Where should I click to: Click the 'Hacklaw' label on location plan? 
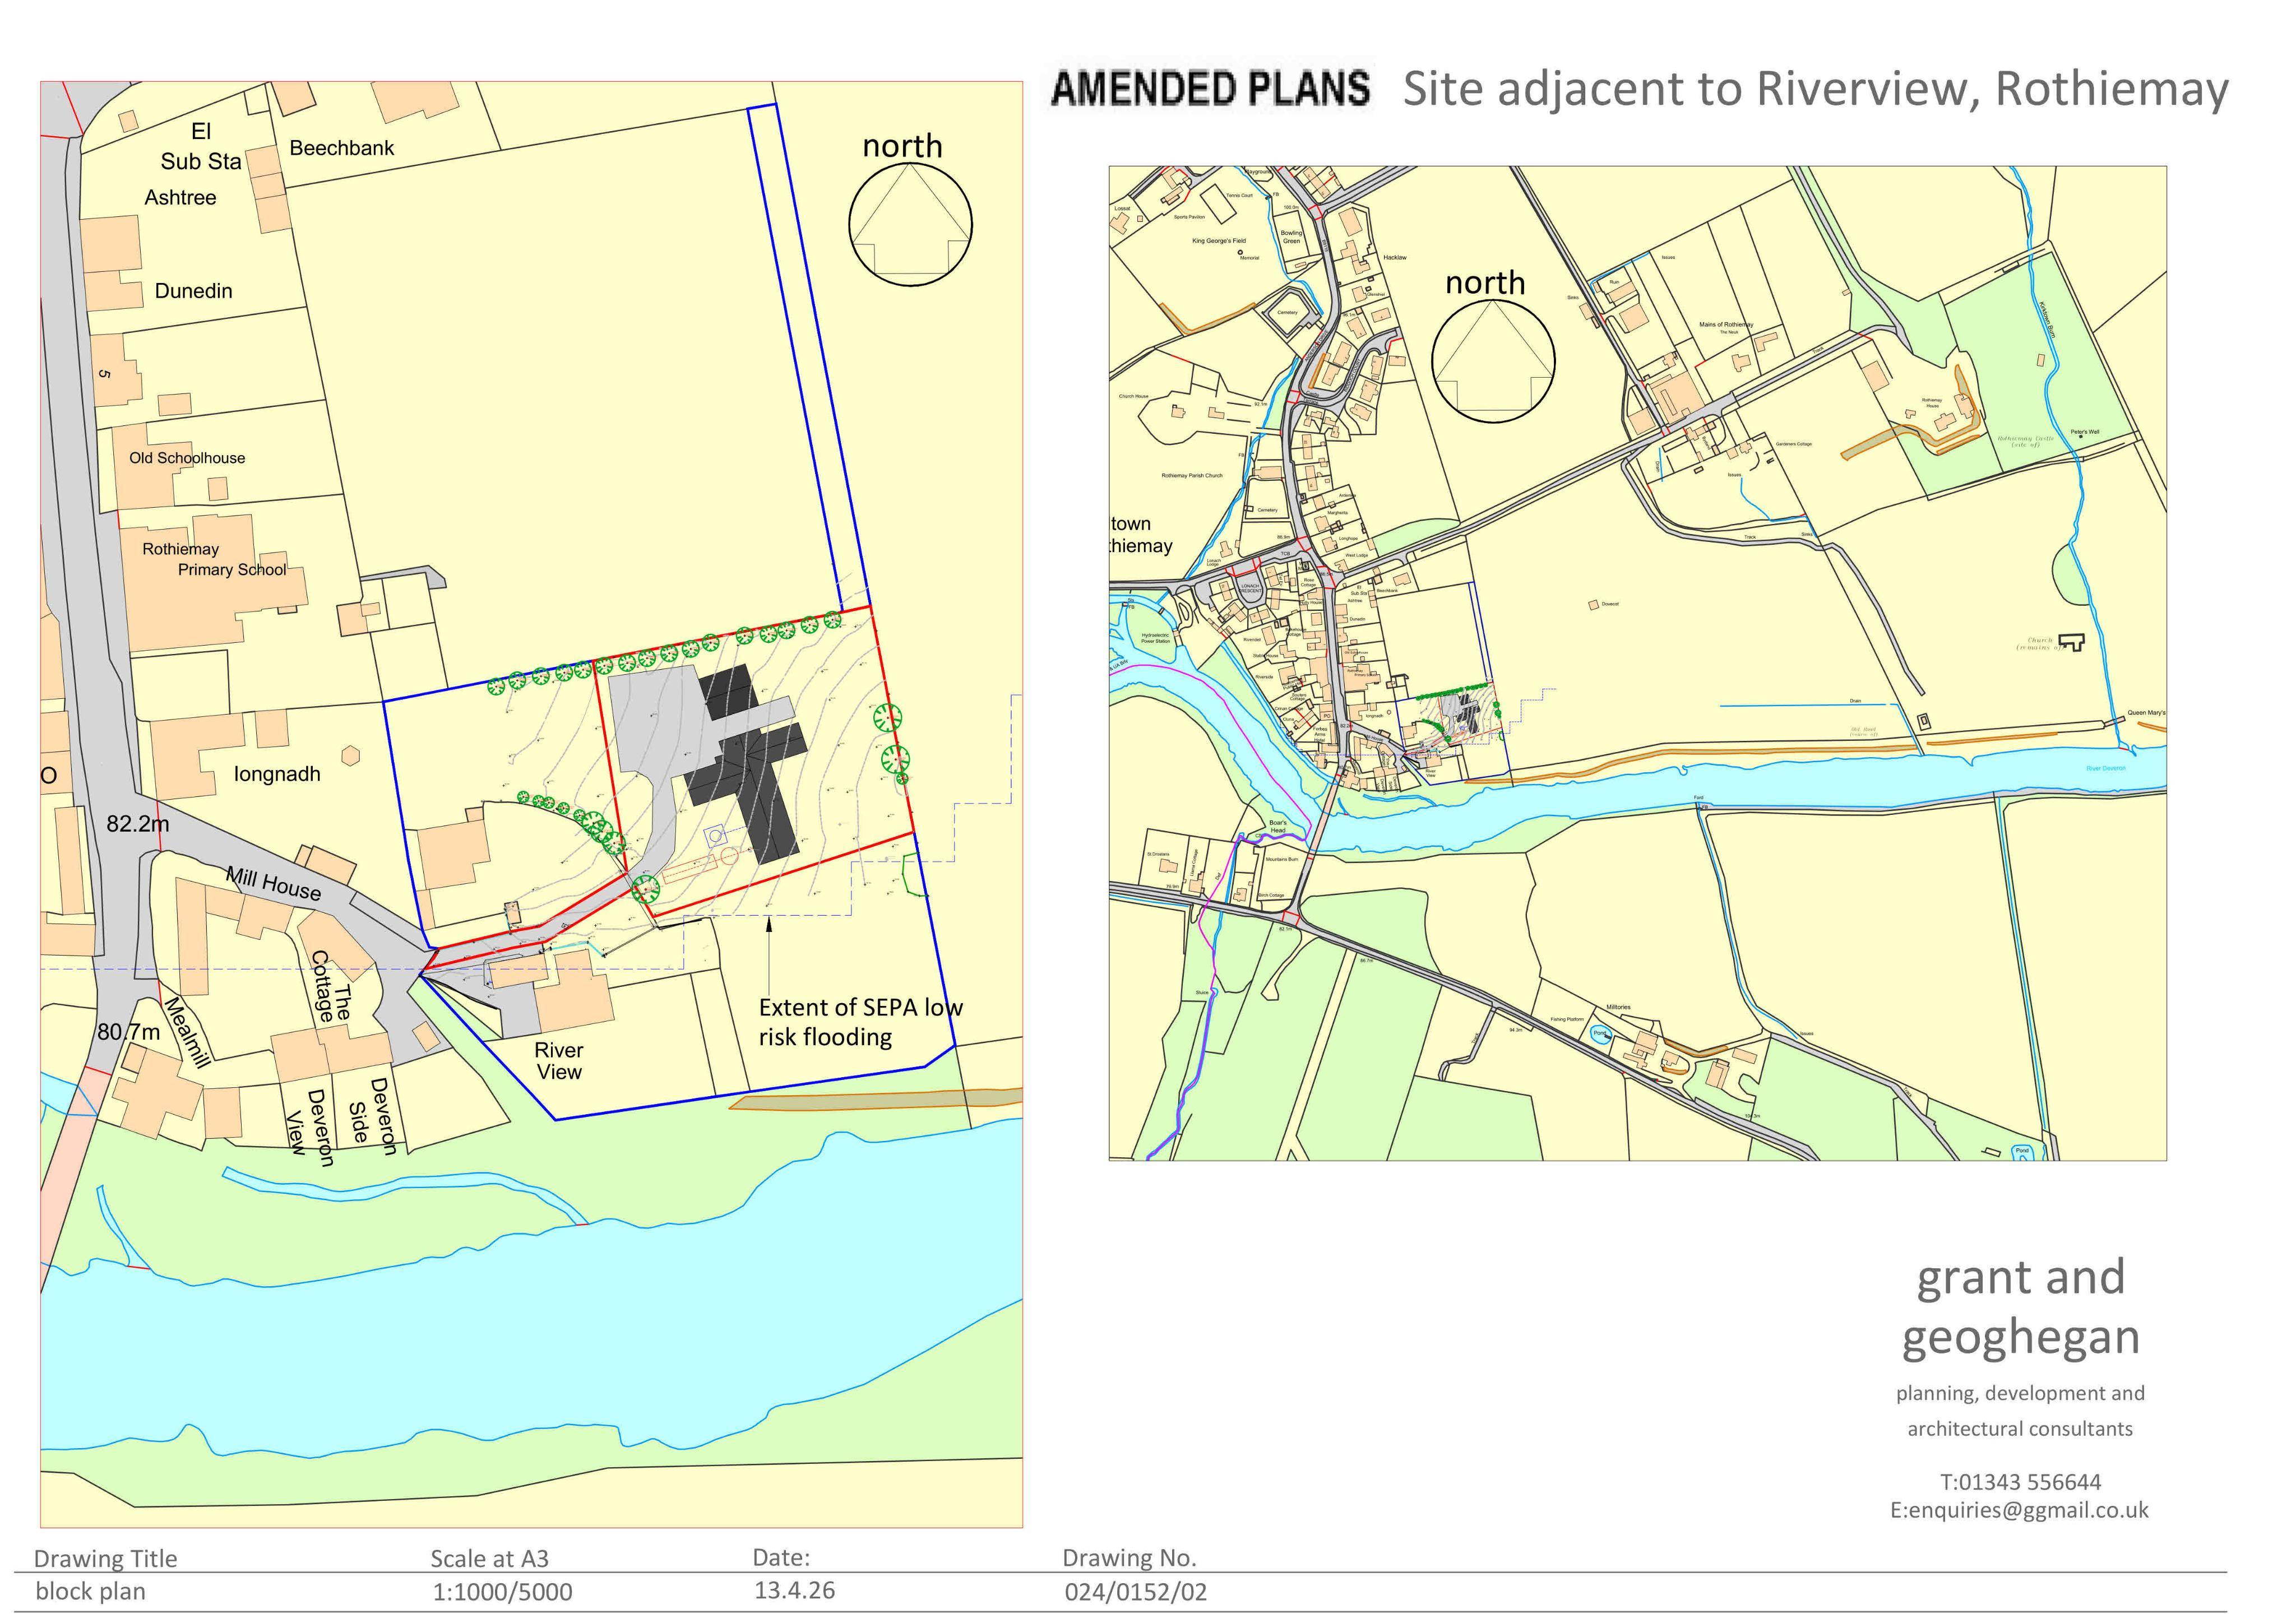pyautogui.click(x=1395, y=258)
